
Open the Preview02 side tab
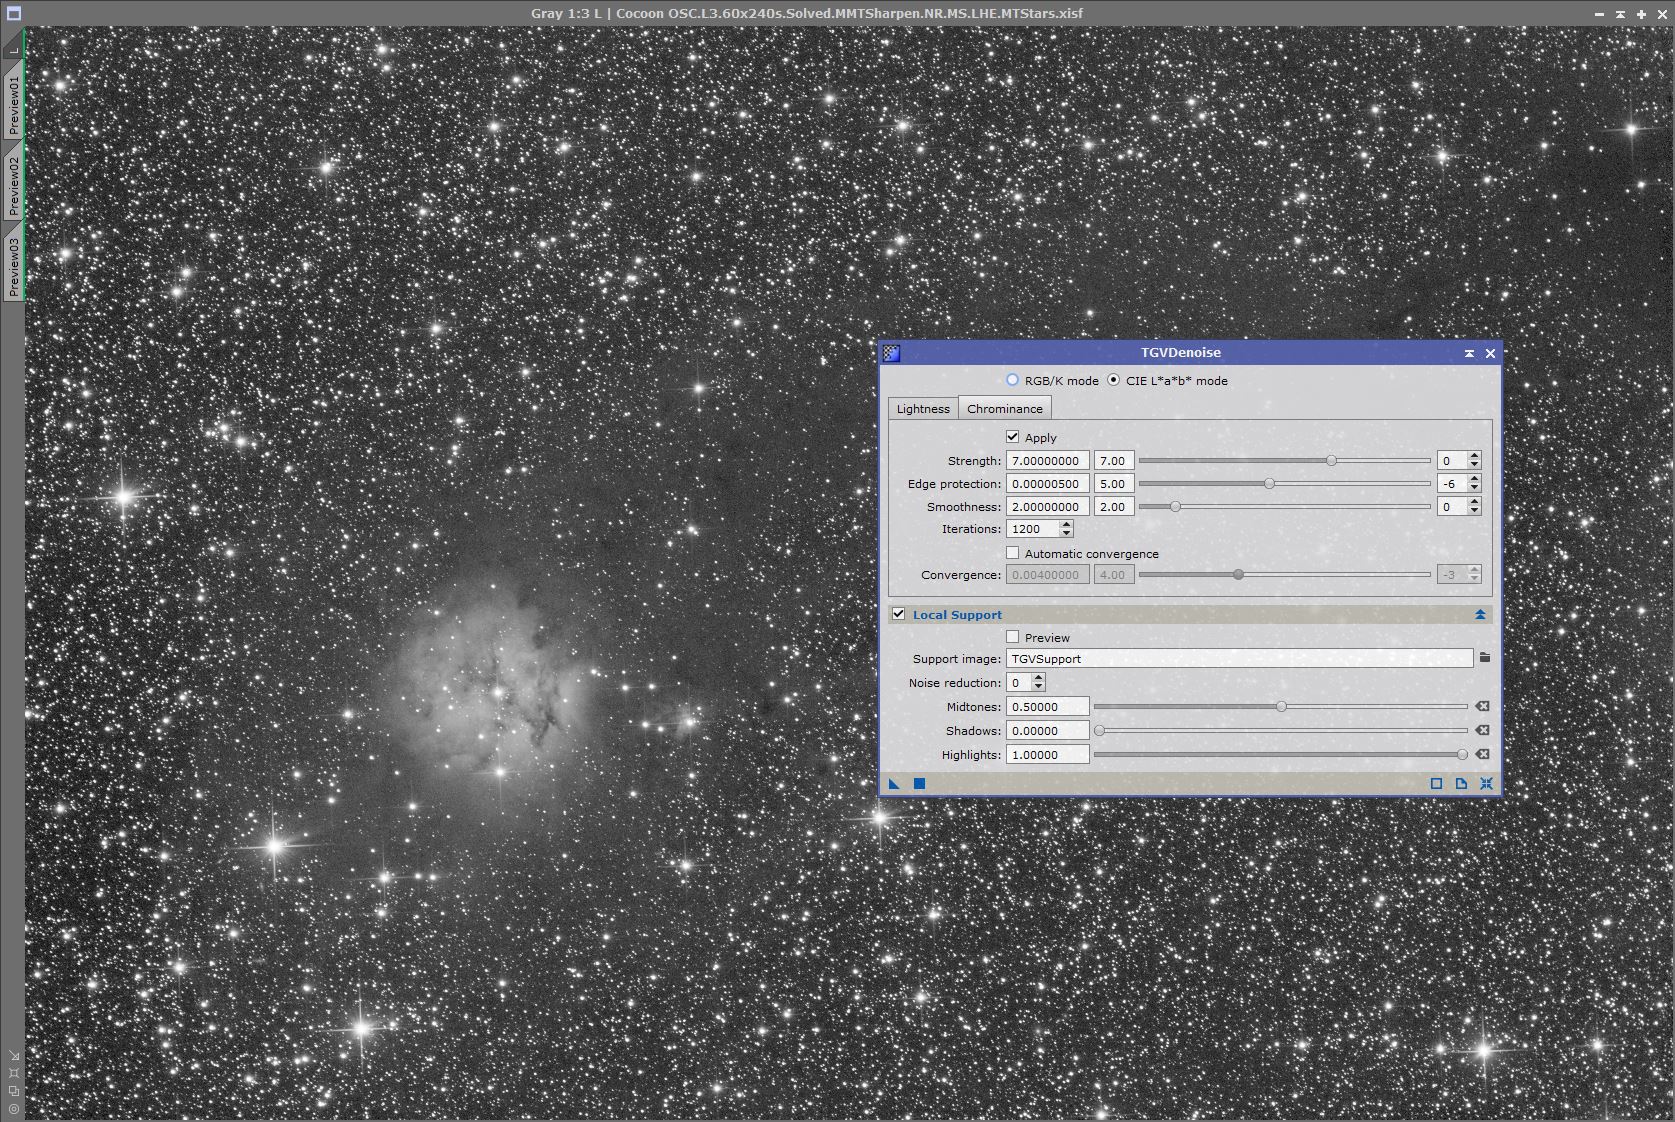(13, 186)
